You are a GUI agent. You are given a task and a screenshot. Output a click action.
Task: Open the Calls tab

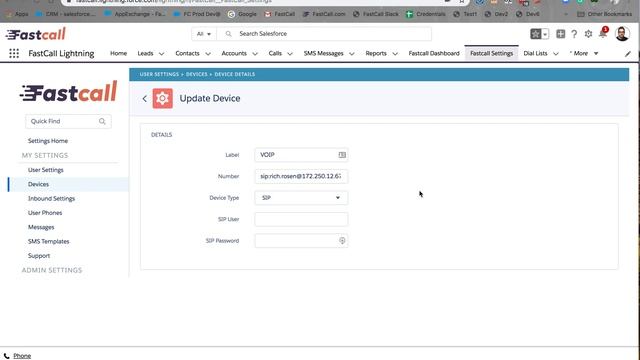(x=275, y=53)
